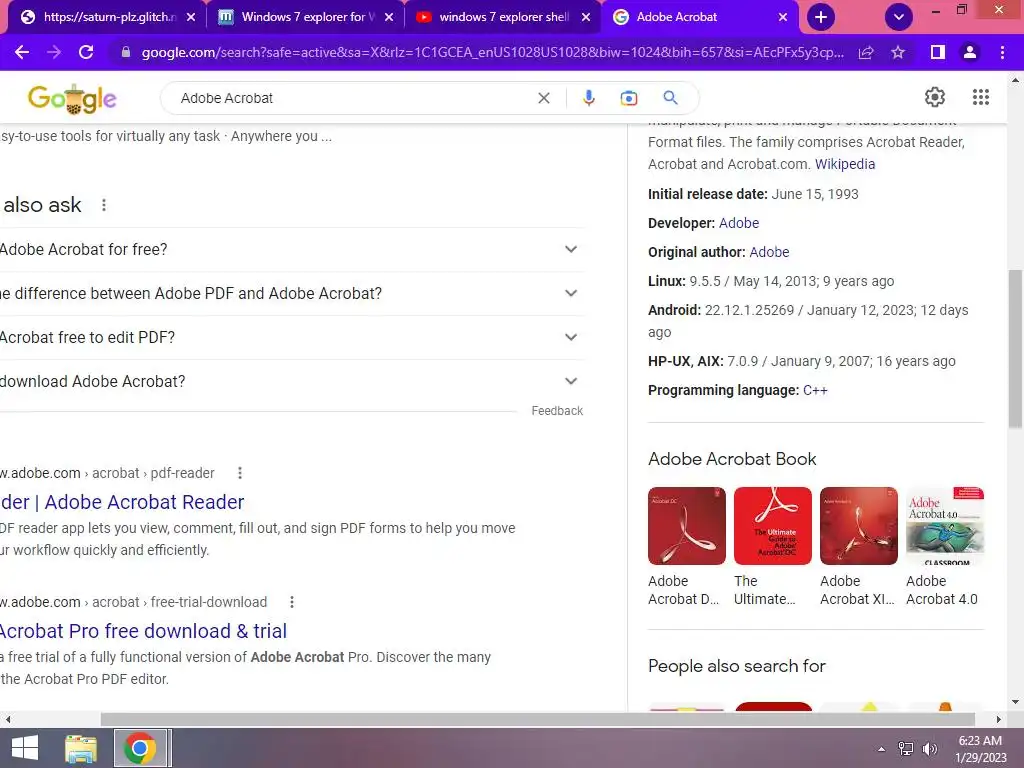
Task: Open the network status tray icon
Action: coord(906,749)
